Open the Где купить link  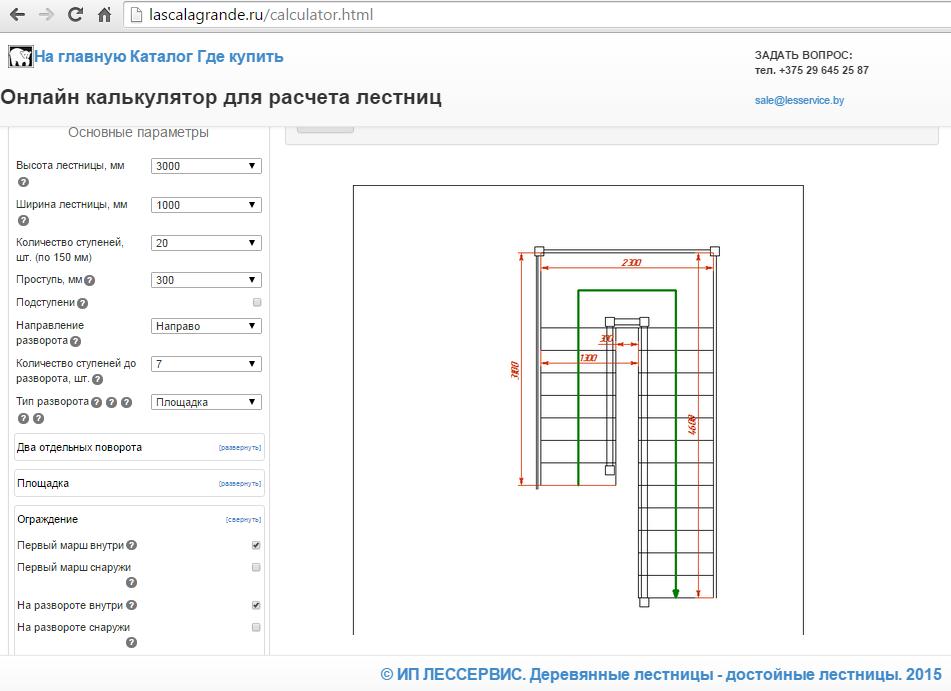(x=240, y=56)
